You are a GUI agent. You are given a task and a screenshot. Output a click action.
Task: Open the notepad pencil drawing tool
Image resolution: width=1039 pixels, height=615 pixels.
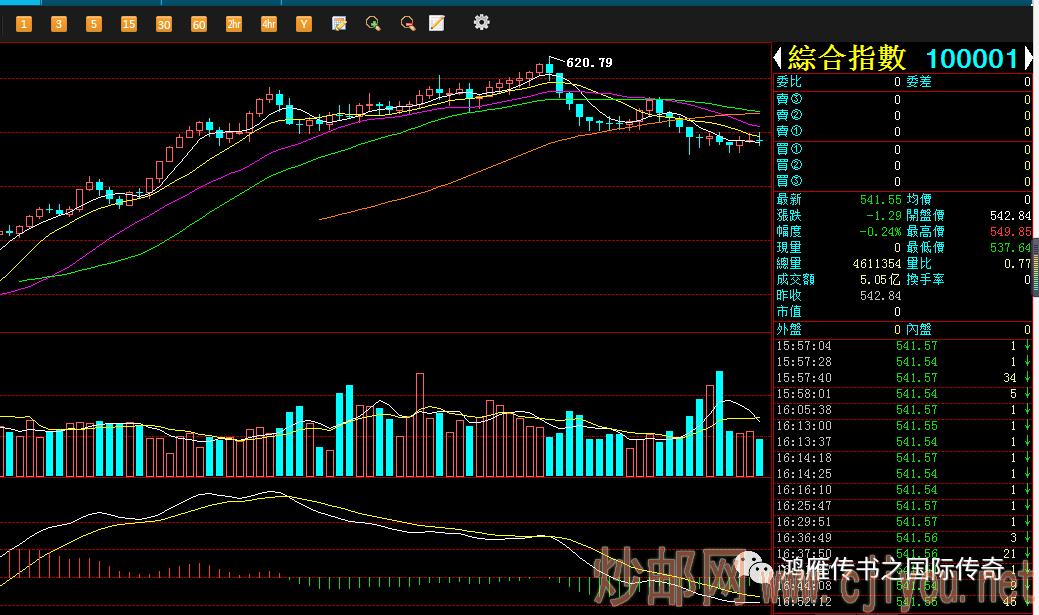[x=436, y=23]
